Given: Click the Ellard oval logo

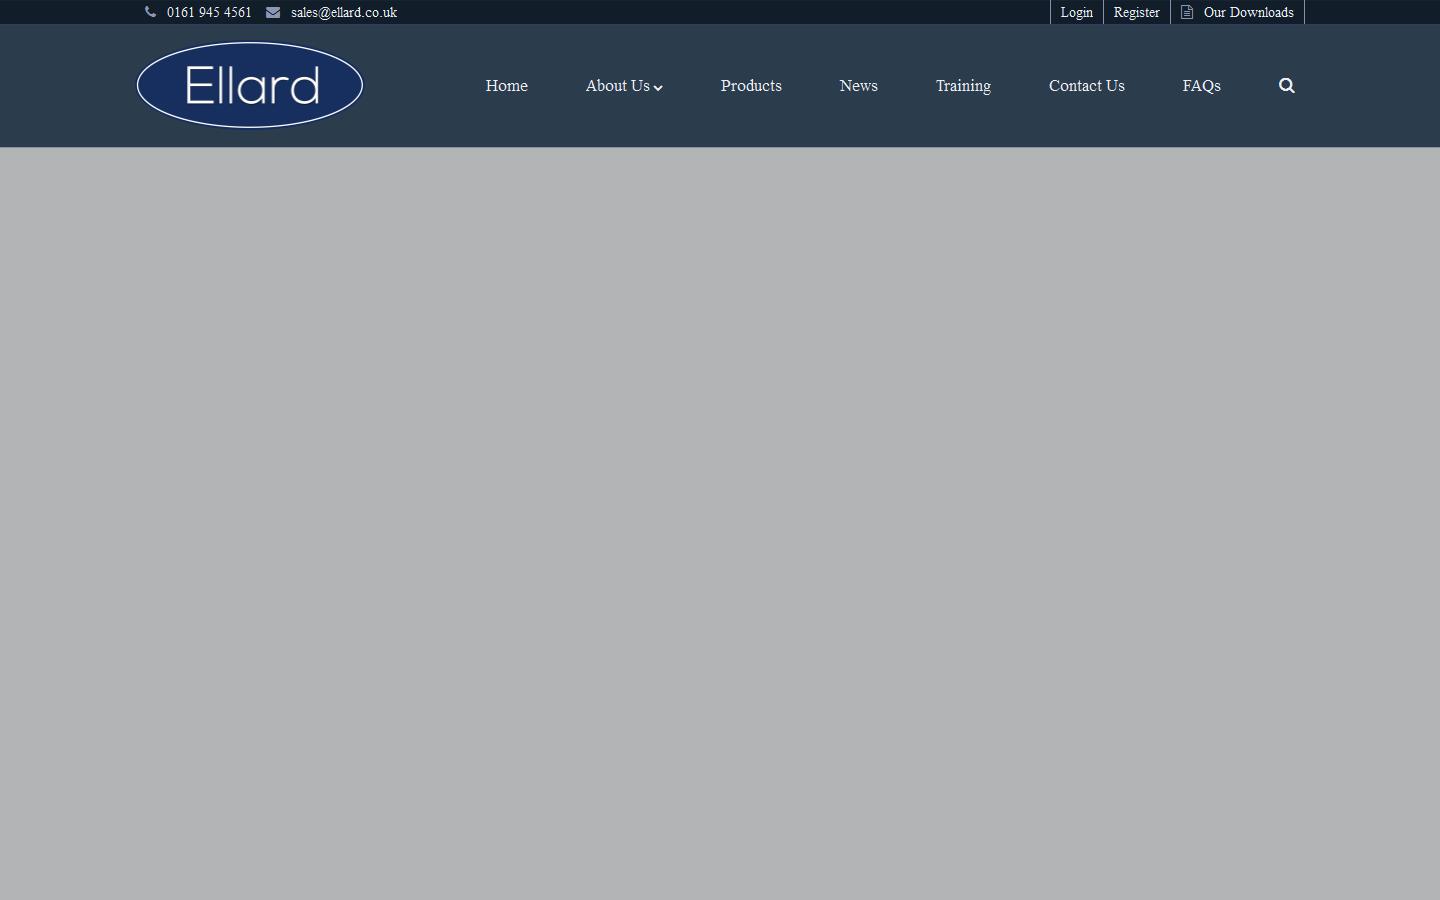Looking at the screenshot, I should point(250,86).
